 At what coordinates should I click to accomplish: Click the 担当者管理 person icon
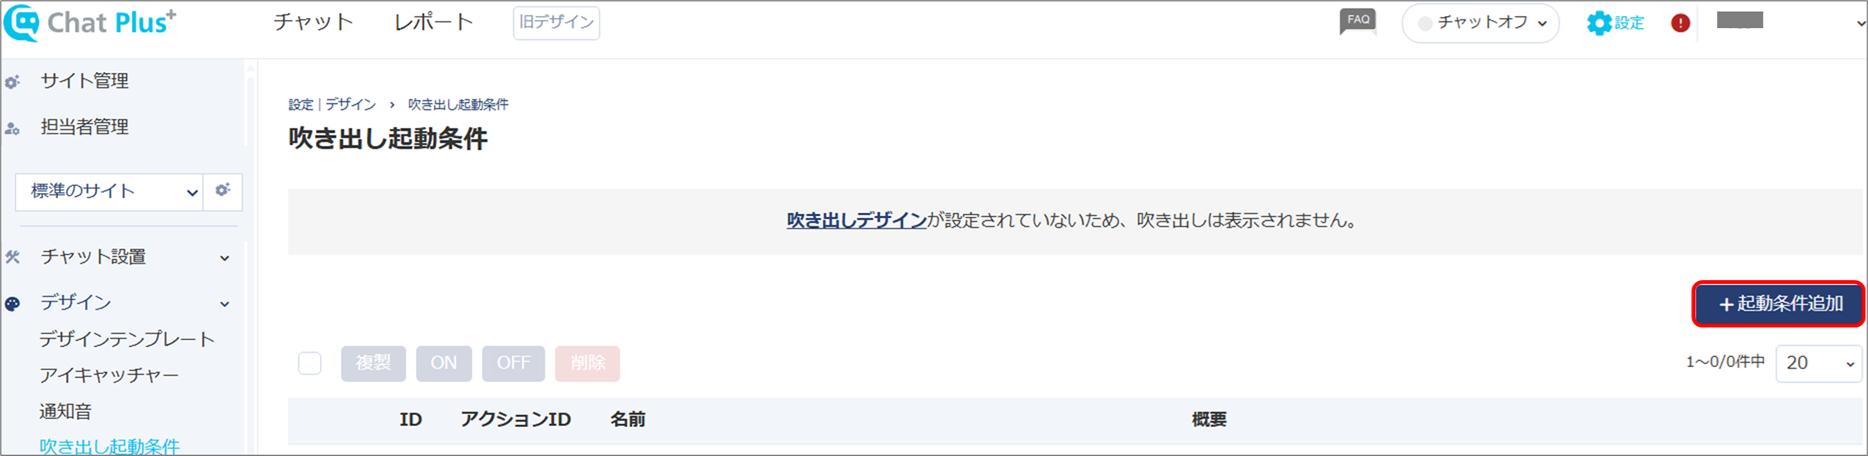tap(12, 128)
